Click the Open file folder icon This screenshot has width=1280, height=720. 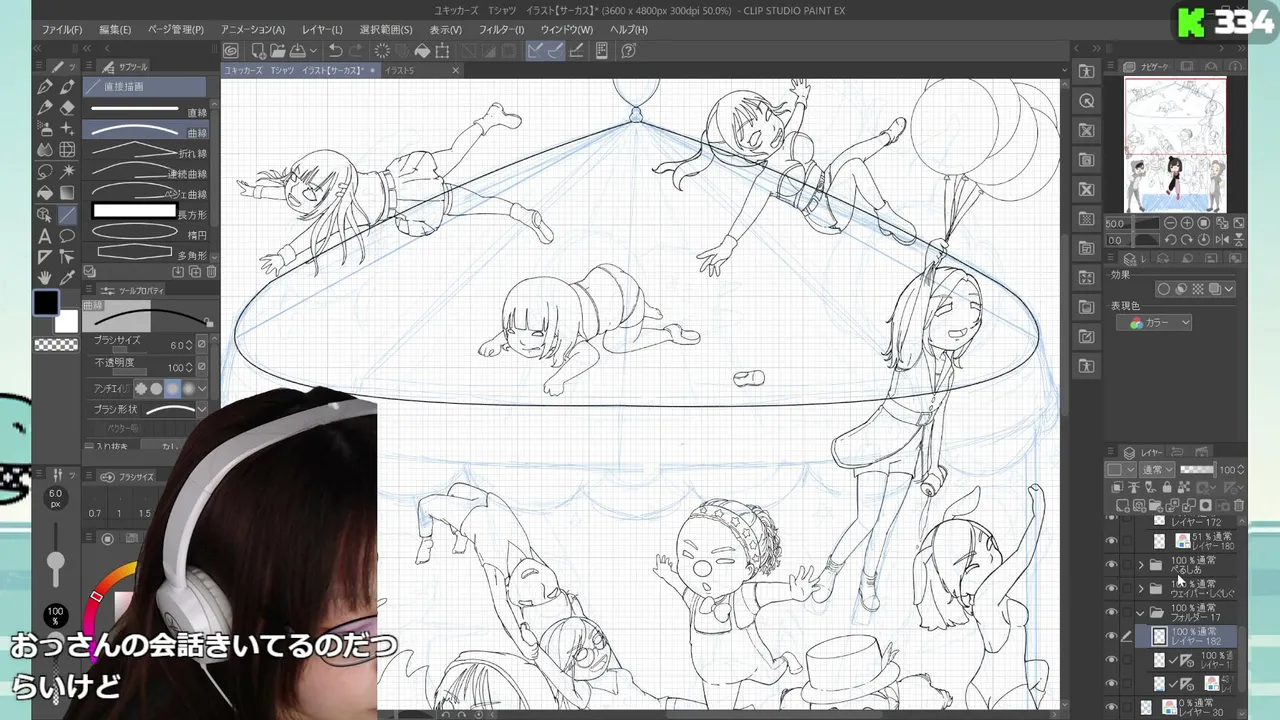coord(276,50)
